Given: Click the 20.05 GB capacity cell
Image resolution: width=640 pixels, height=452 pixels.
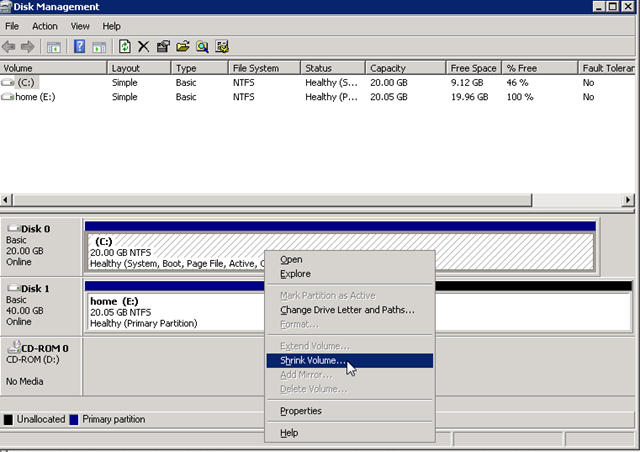Looking at the screenshot, I should 389,97.
